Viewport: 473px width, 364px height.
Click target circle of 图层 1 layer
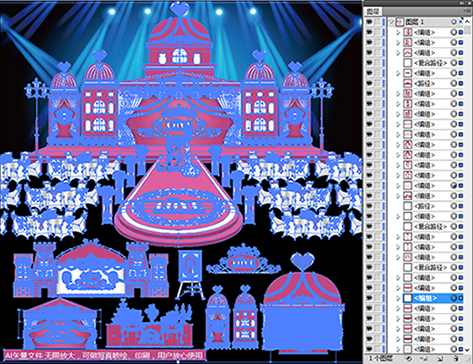[x=454, y=22]
